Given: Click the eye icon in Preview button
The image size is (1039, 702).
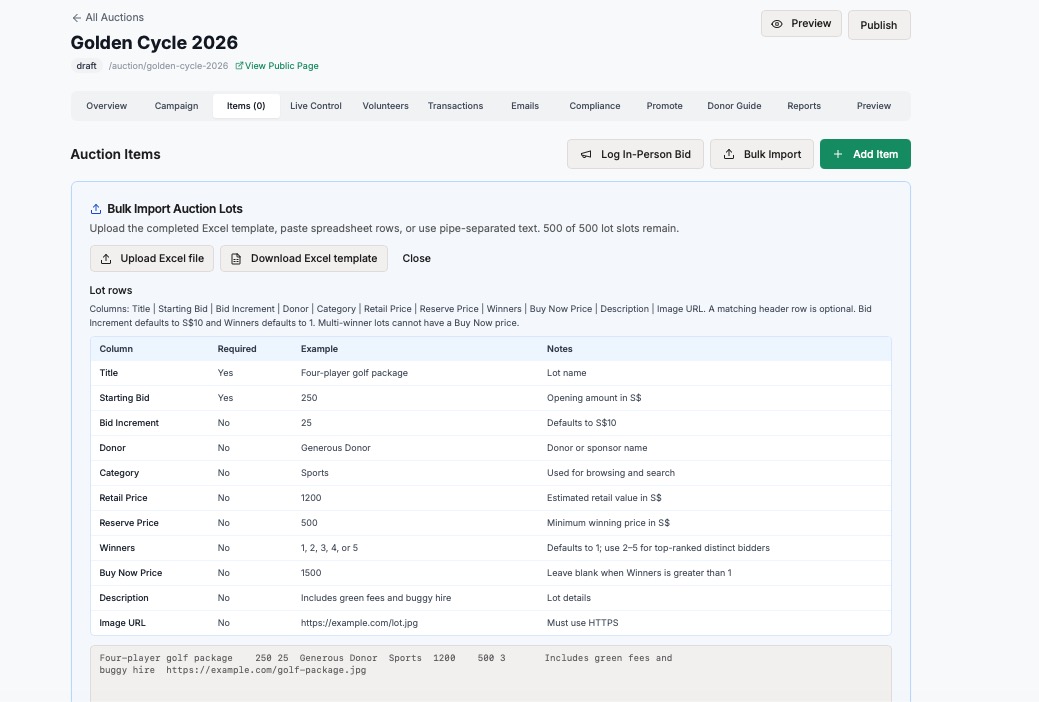Looking at the screenshot, I should pyautogui.click(x=777, y=24).
